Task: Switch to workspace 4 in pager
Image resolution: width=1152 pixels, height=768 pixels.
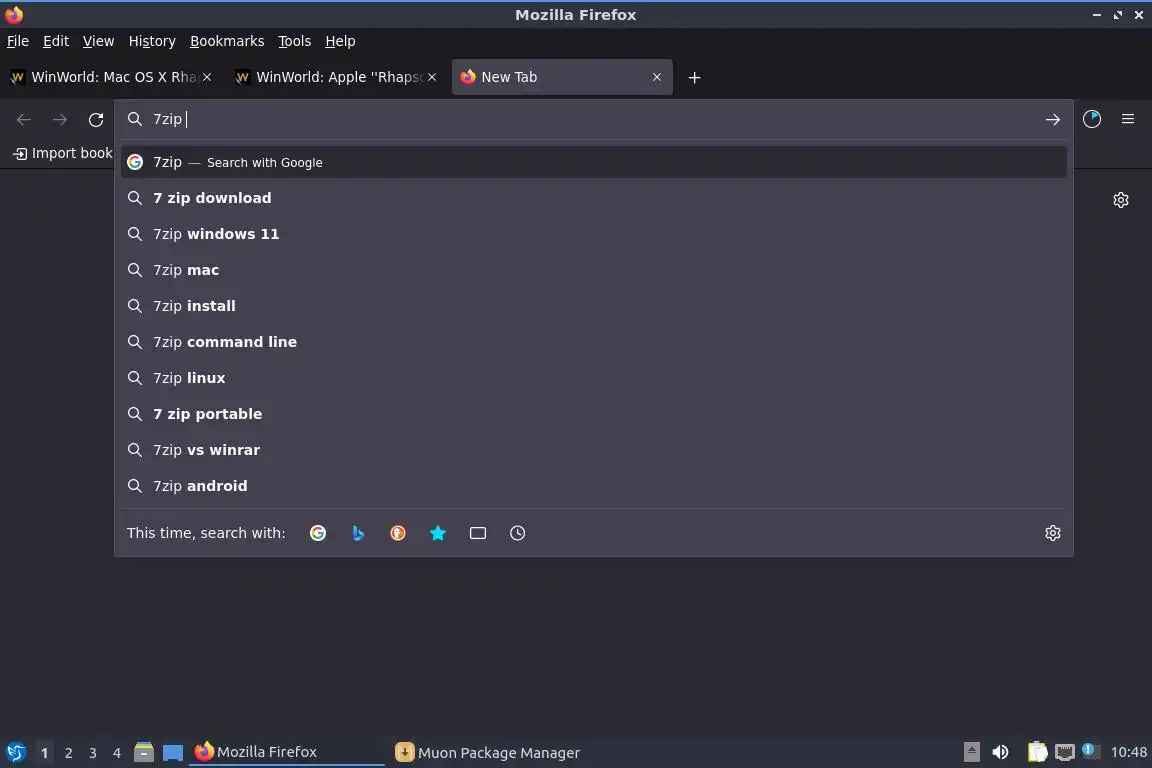Action: (117, 753)
